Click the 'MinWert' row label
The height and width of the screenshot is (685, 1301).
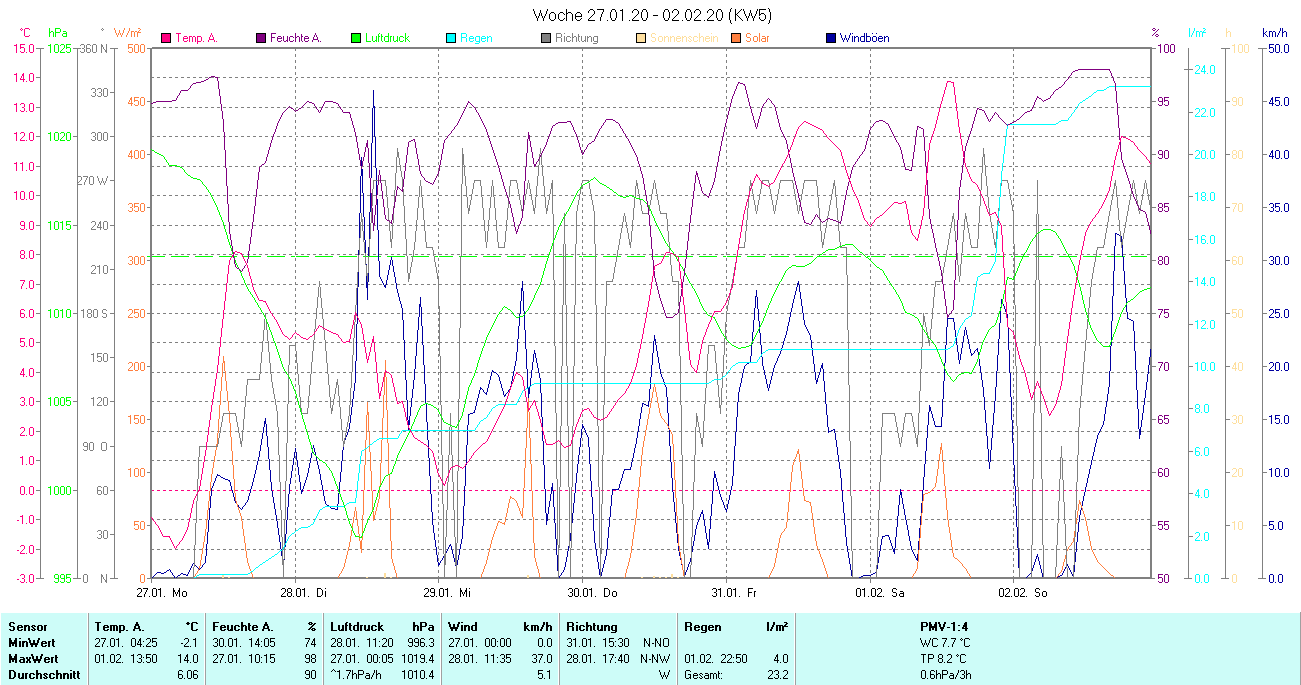click(31, 643)
